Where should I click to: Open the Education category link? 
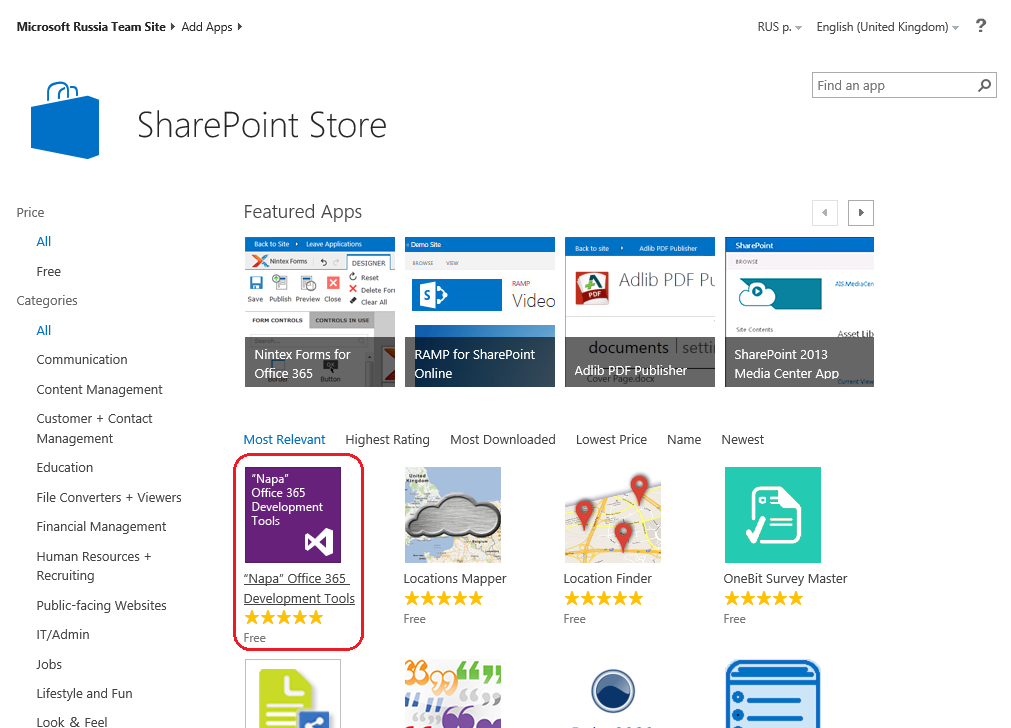pyautogui.click(x=64, y=467)
